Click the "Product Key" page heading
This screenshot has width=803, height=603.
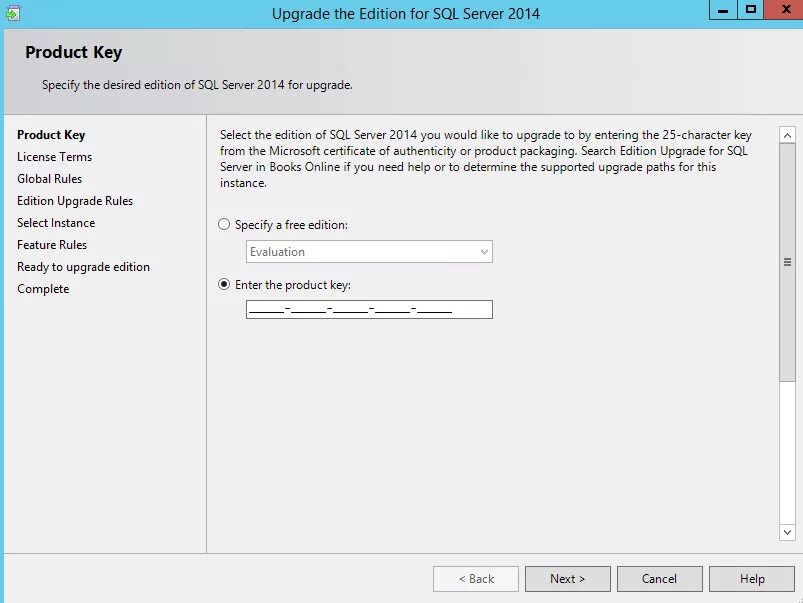coord(74,52)
